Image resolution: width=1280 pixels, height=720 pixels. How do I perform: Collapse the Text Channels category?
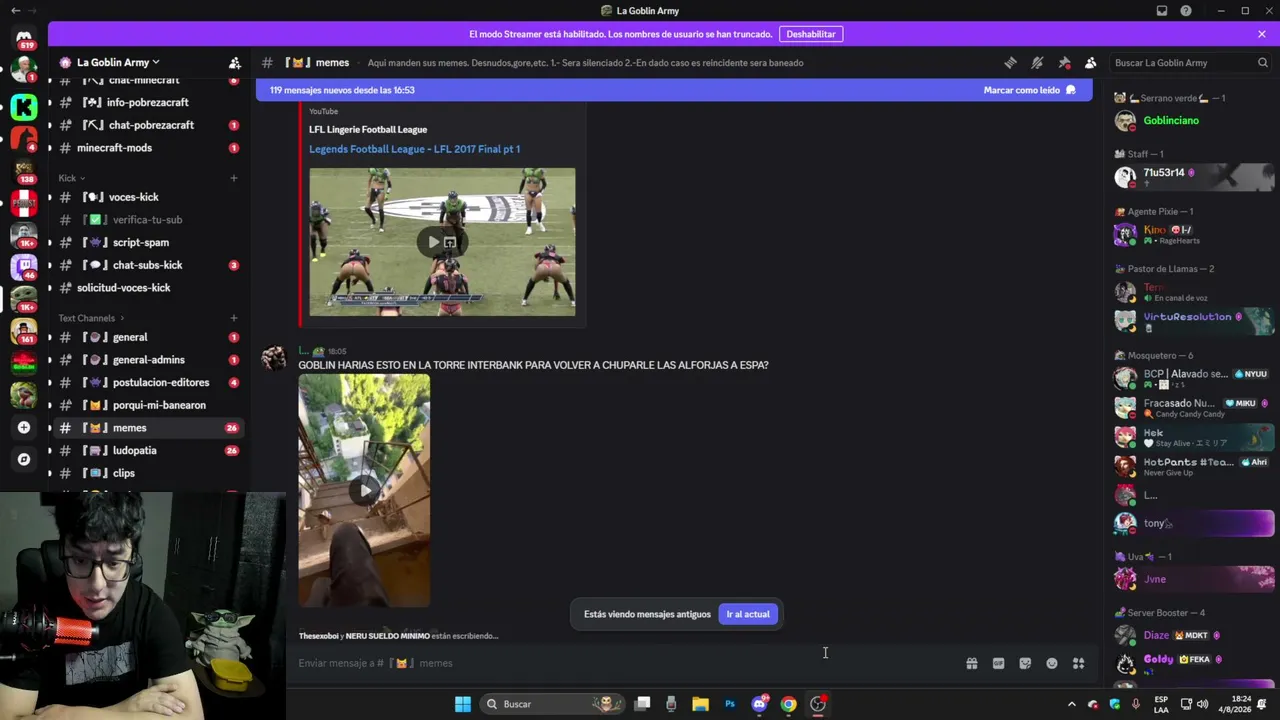[90, 318]
